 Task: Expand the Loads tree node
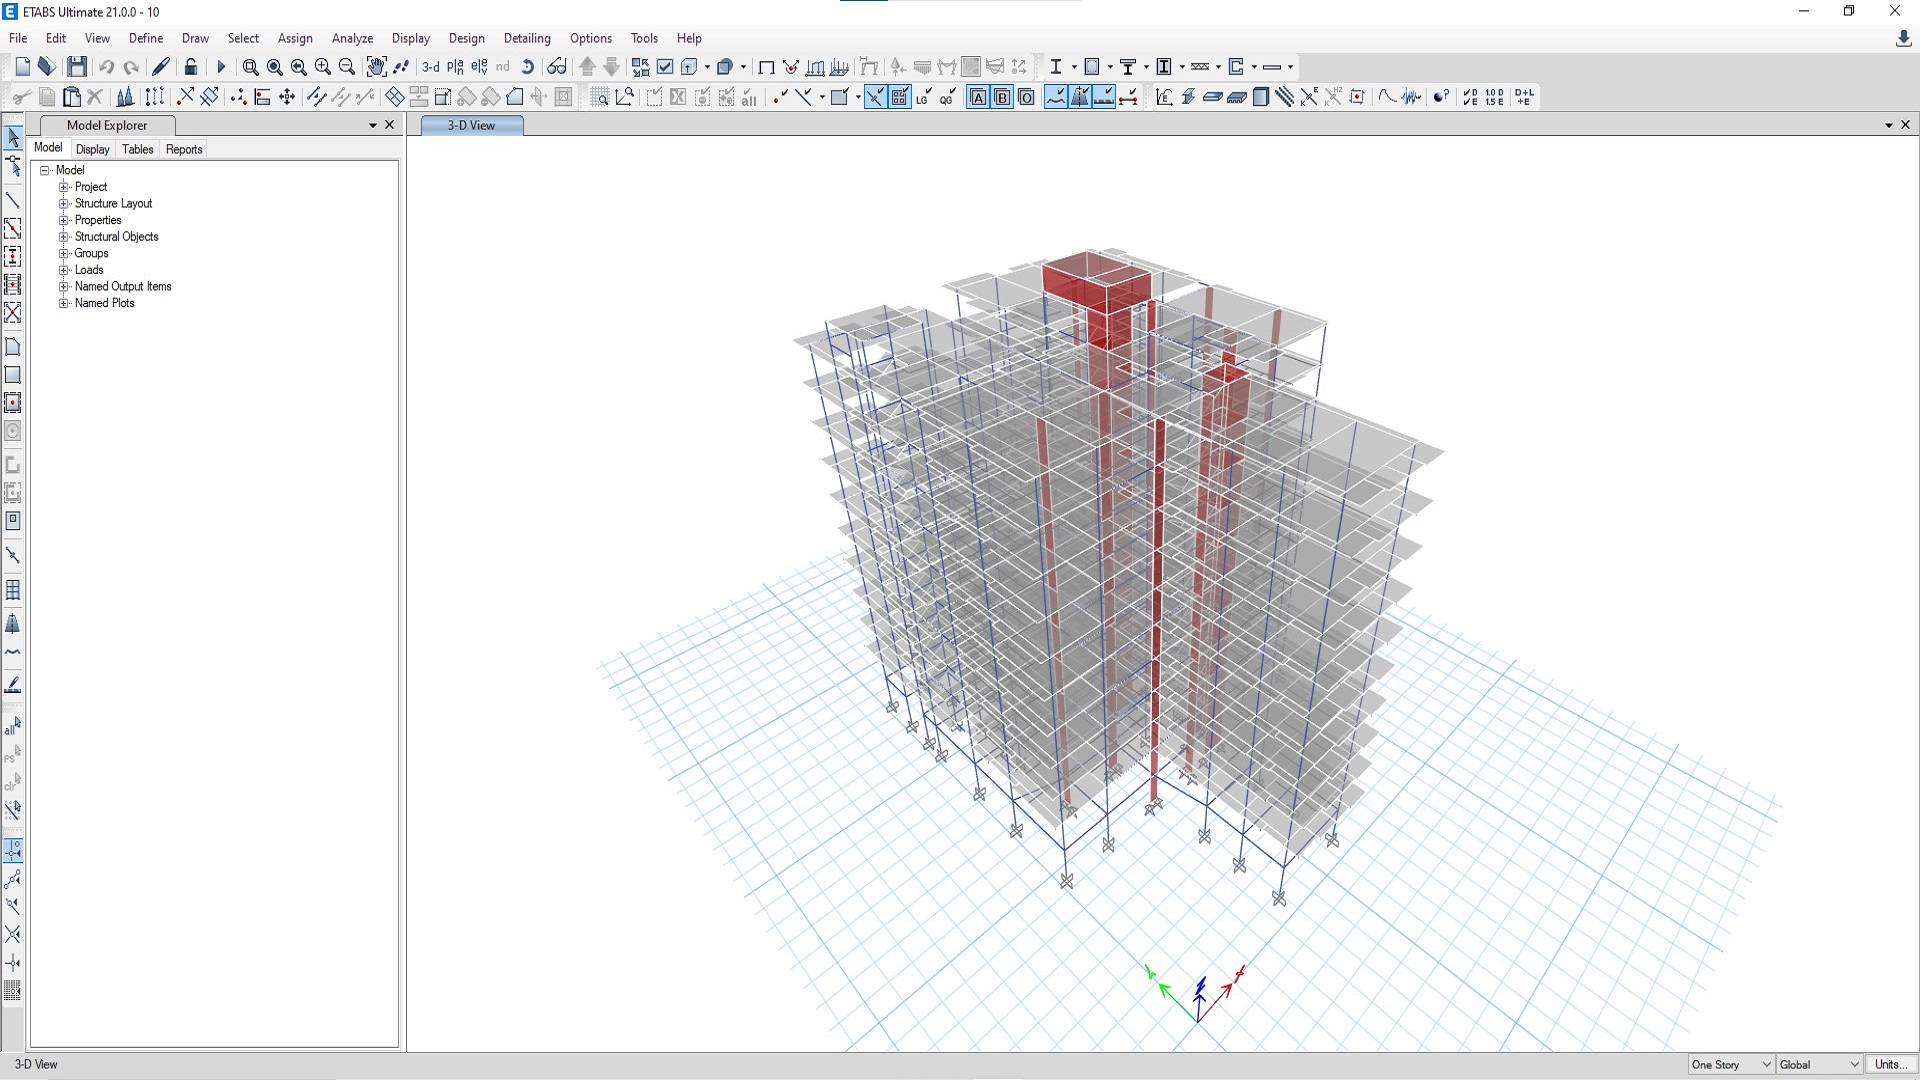point(64,270)
